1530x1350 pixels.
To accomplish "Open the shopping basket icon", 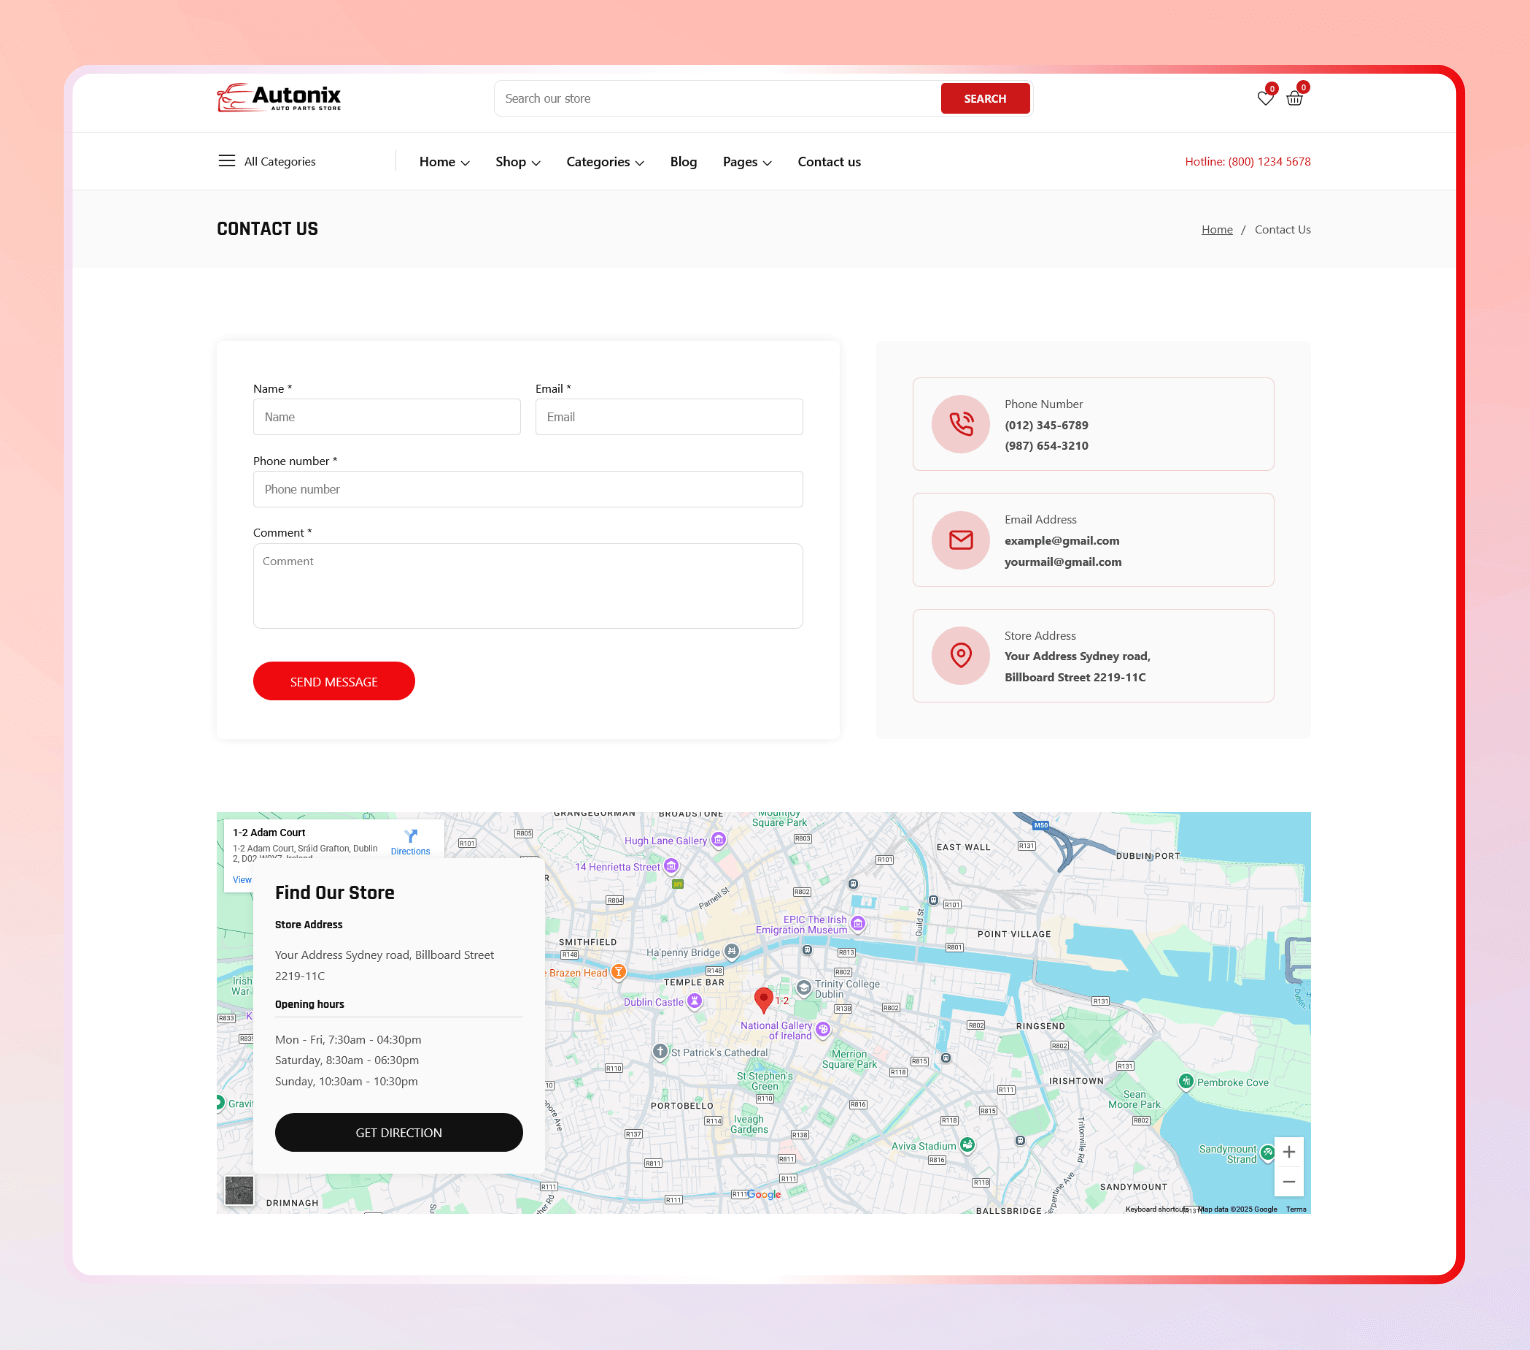I will pyautogui.click(x=1295, y=98).
